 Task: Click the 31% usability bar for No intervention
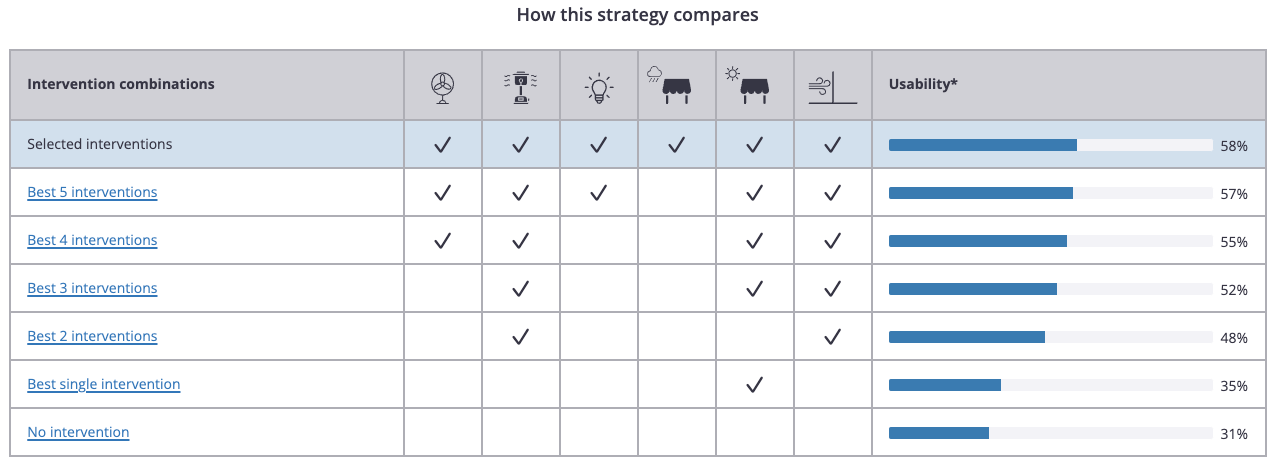pyautogui.click(x=1051, y=433)
